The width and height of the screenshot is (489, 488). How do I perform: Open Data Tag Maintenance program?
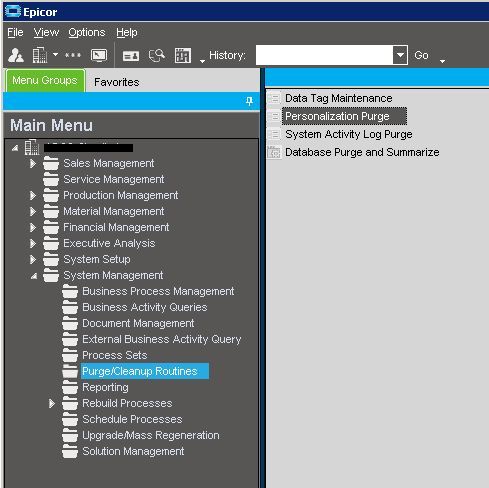pyautogui.click(x=339, y=98)
